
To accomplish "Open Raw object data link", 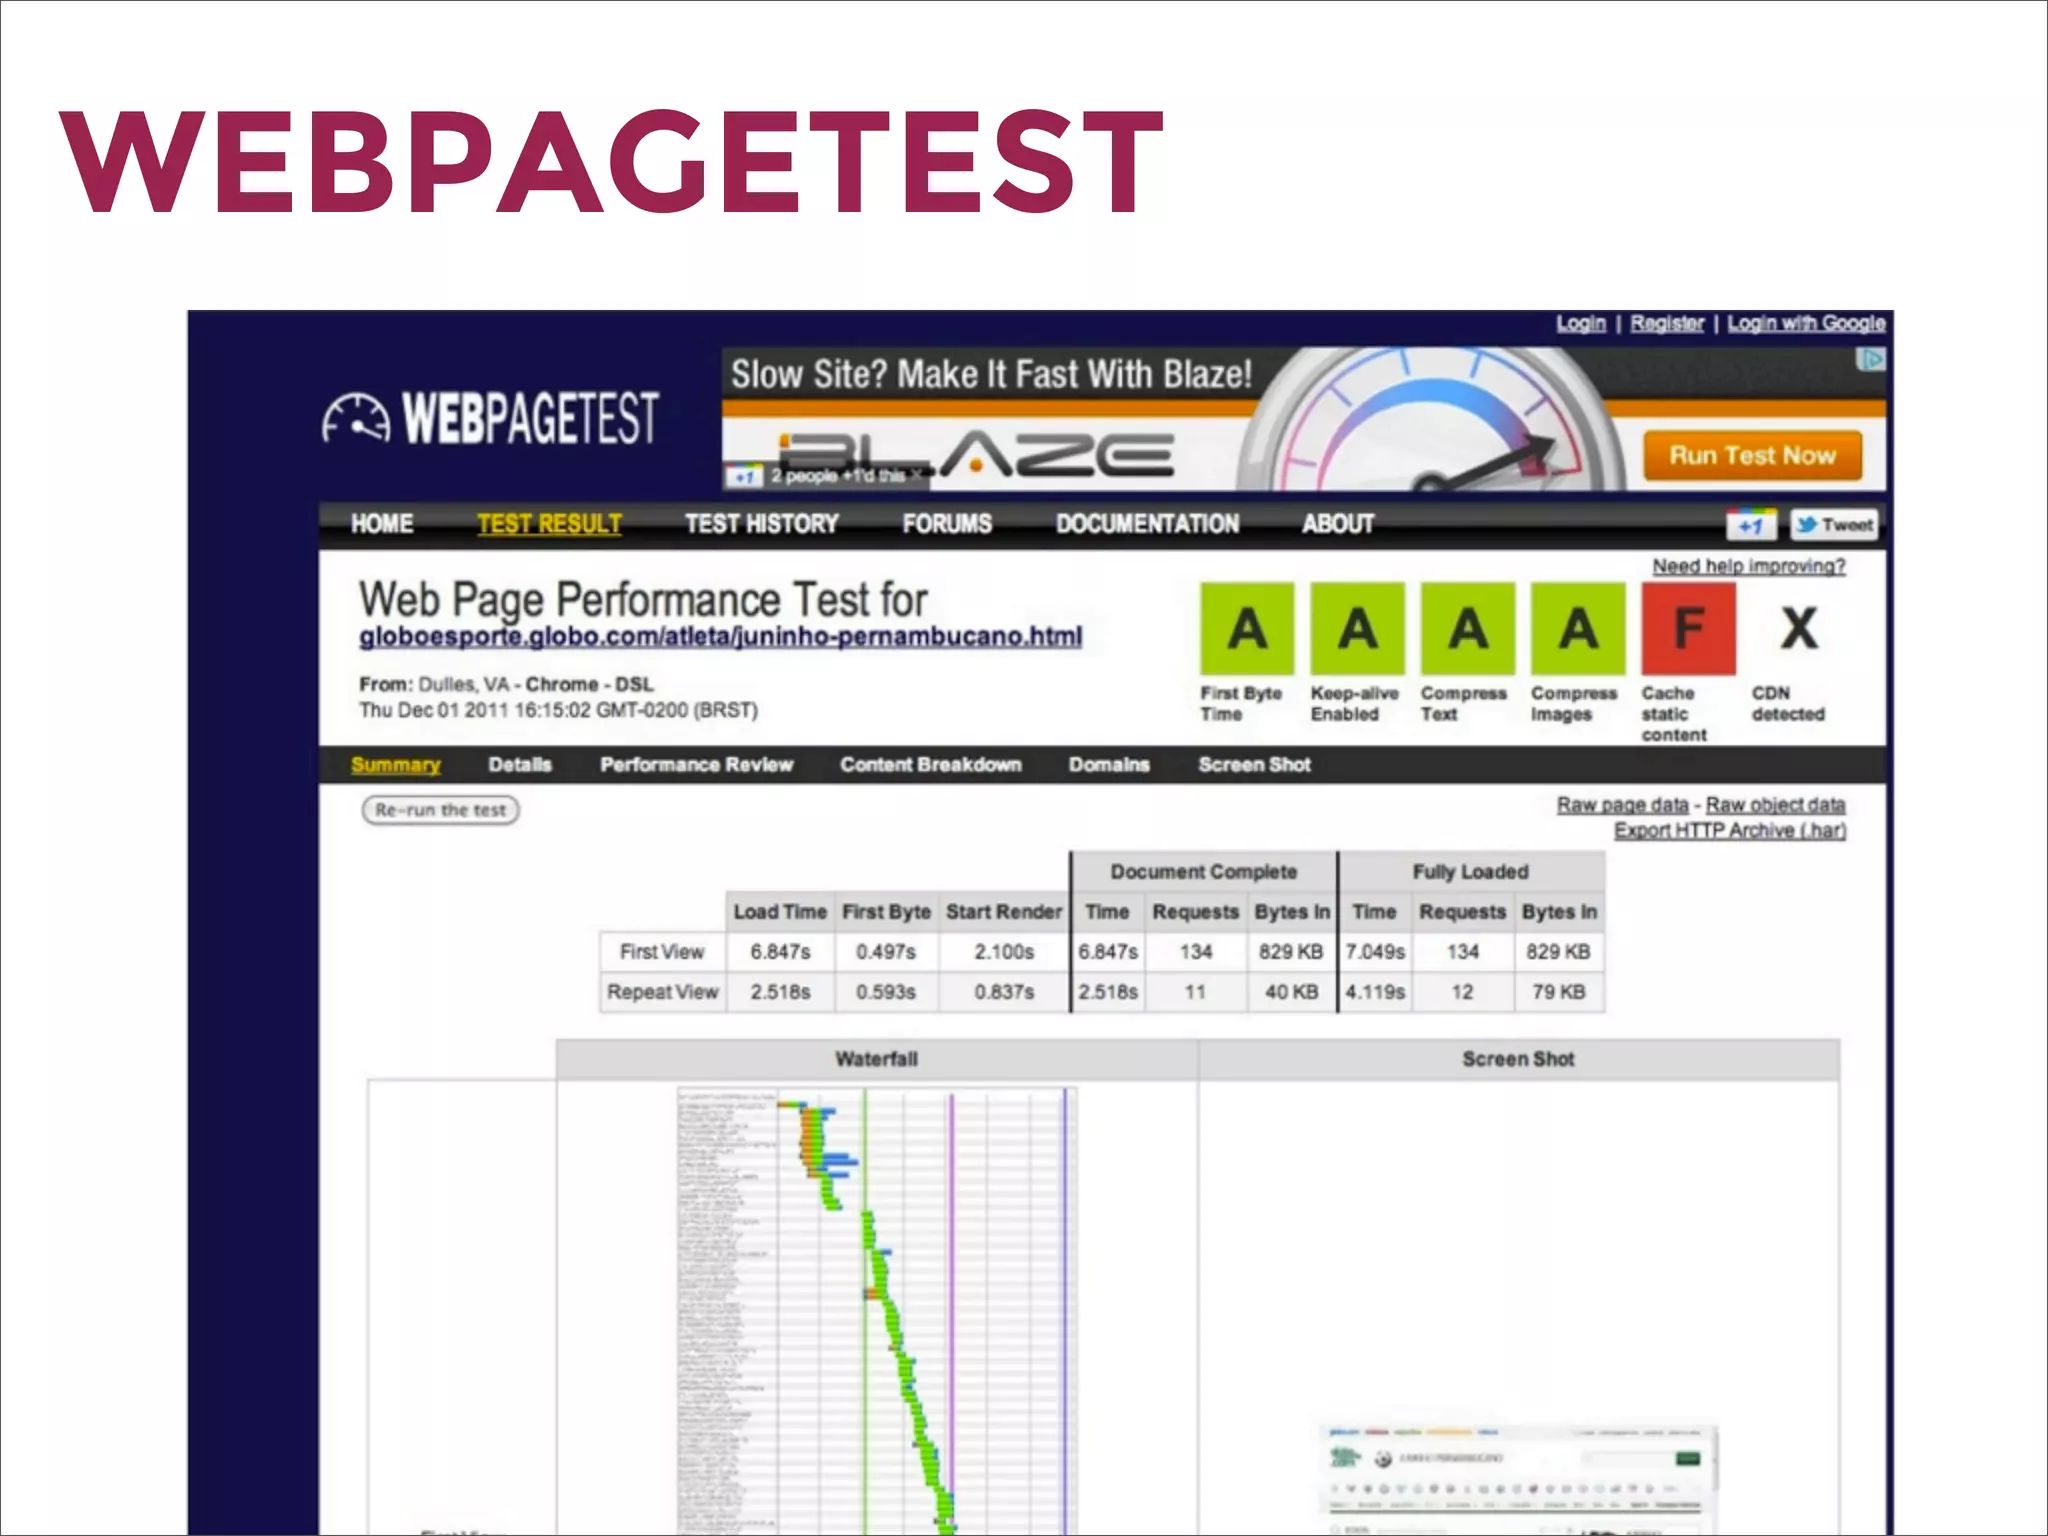I will coord(1775,805).
